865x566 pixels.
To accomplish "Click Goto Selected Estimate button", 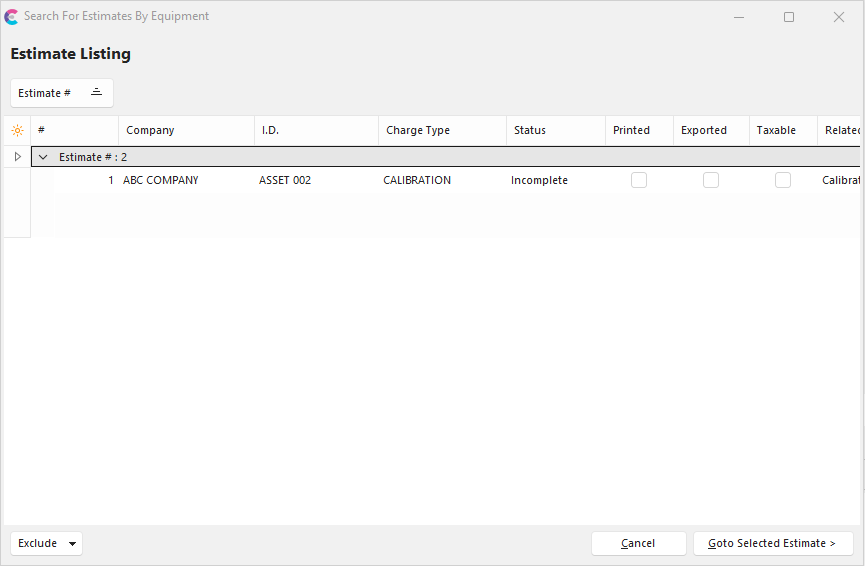I will click(x=772, y=543).
